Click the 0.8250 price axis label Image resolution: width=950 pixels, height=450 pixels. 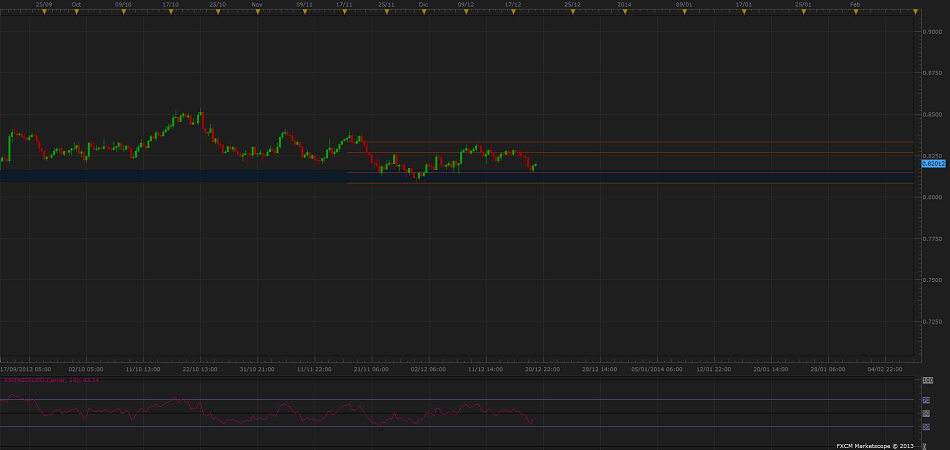click(933, 156)
